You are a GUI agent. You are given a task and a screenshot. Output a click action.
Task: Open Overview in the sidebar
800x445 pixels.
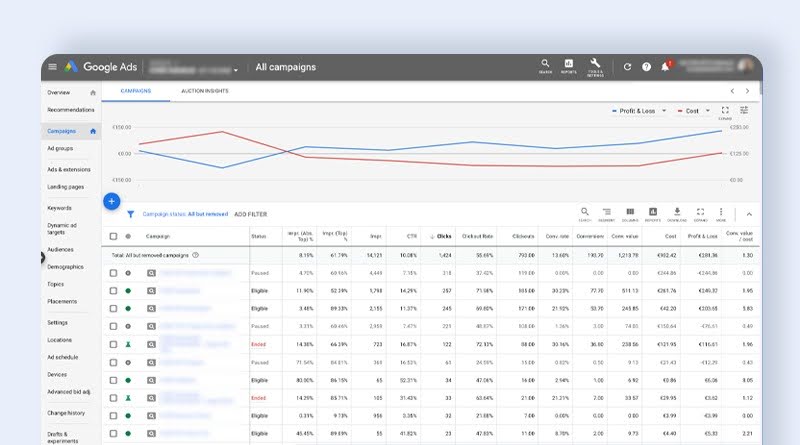pyautogui.click(x=59, y=93)
